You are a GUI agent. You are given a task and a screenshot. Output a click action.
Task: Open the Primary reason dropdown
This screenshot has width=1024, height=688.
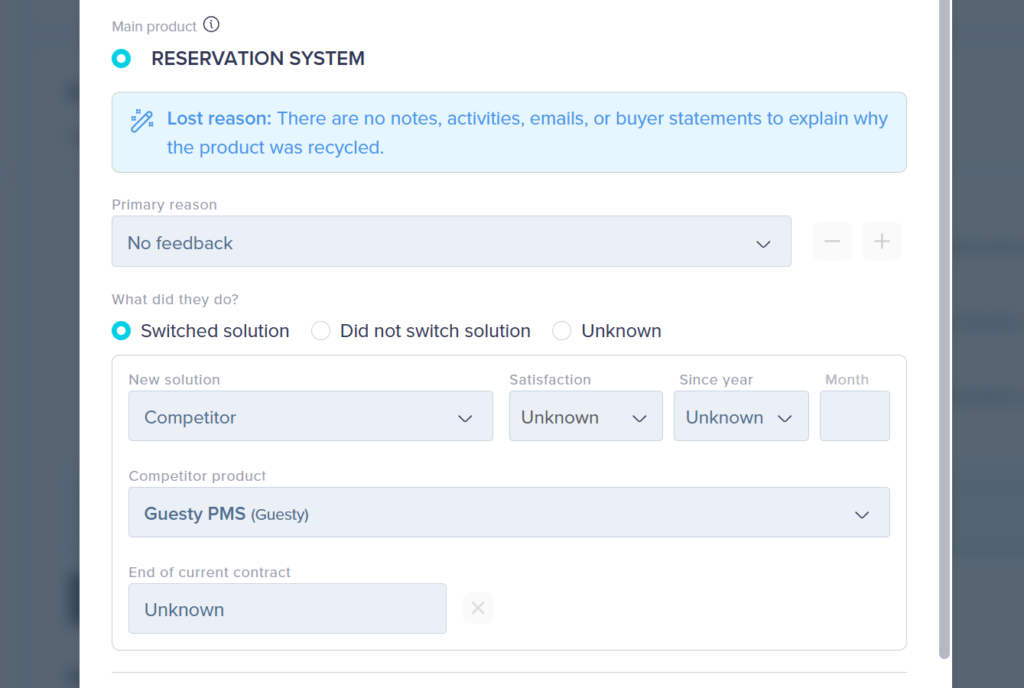click(x=451, y=242)
